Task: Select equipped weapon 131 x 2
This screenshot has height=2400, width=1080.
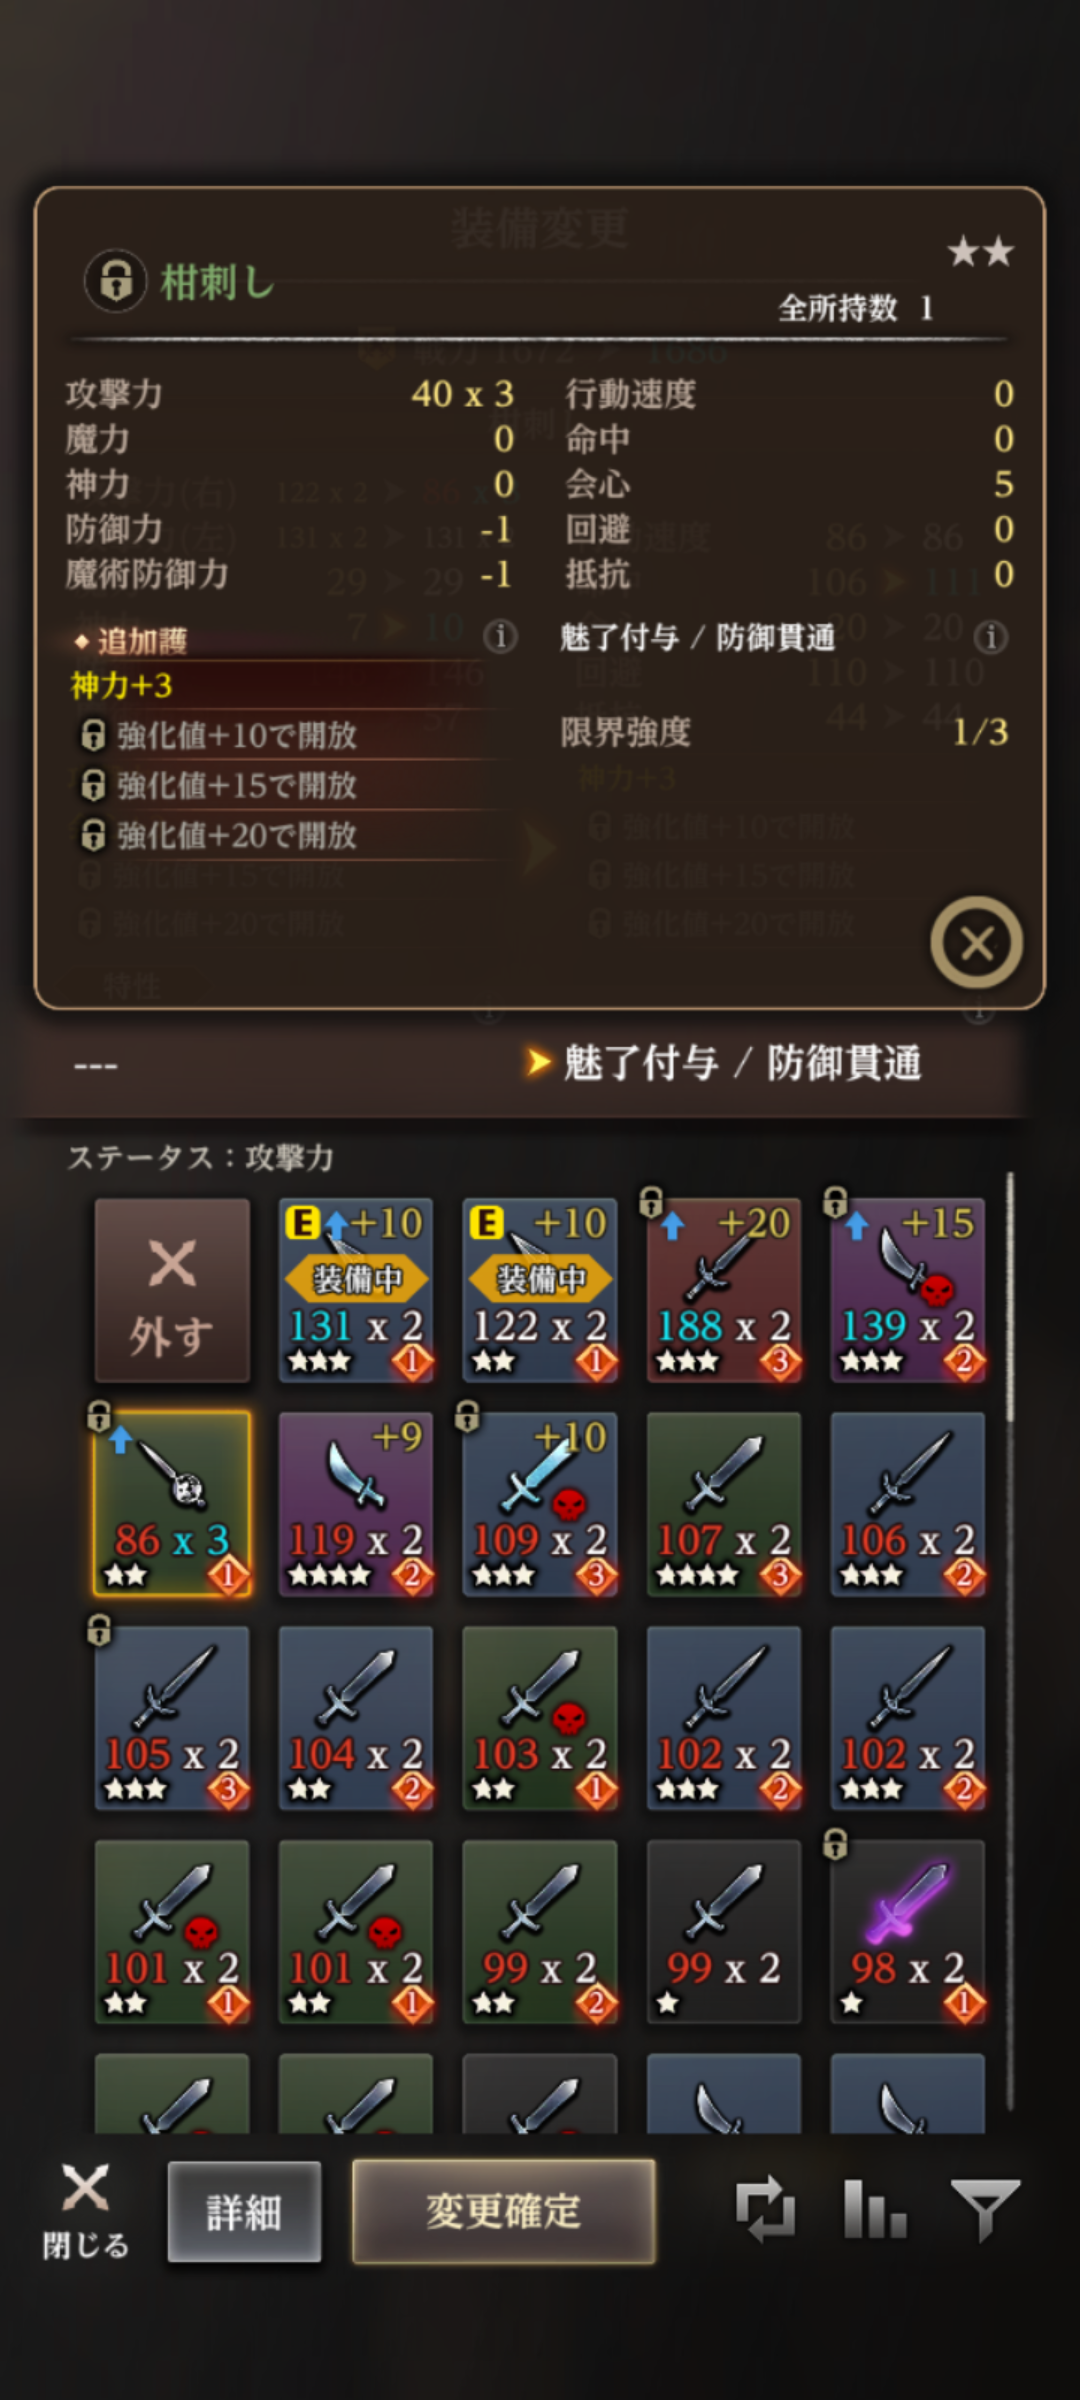Action: click(356, 1290)
